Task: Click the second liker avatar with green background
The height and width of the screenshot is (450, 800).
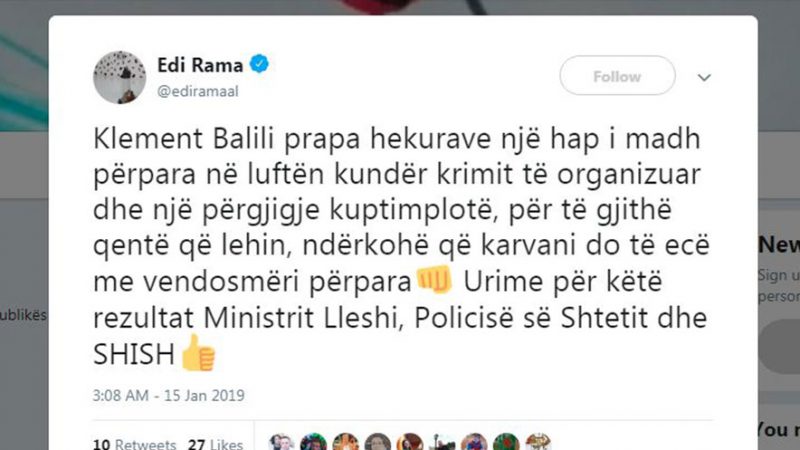Action: [x=313, y=442]
